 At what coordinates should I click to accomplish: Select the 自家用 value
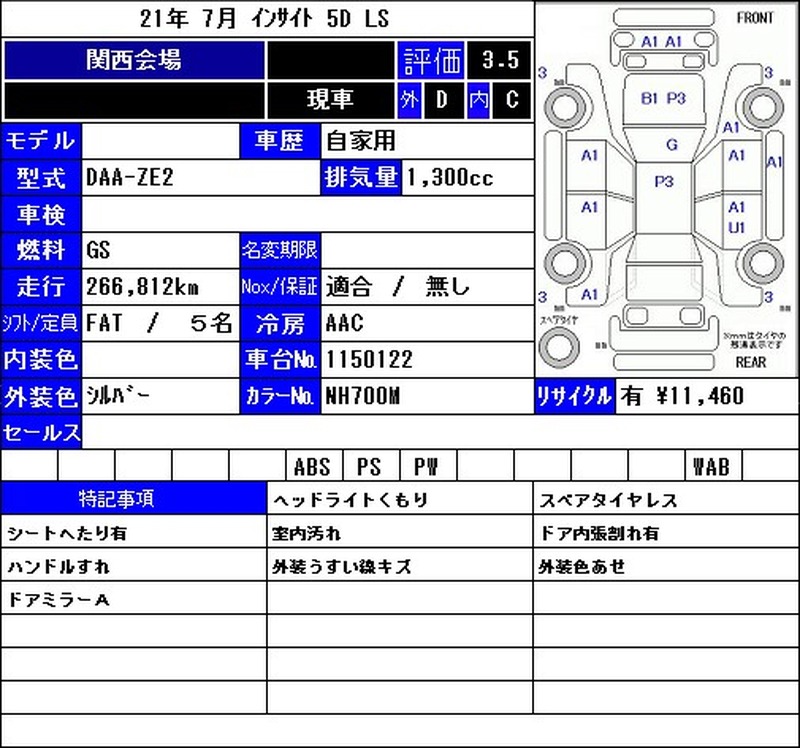pyautogui.click(x=361, y=141)
